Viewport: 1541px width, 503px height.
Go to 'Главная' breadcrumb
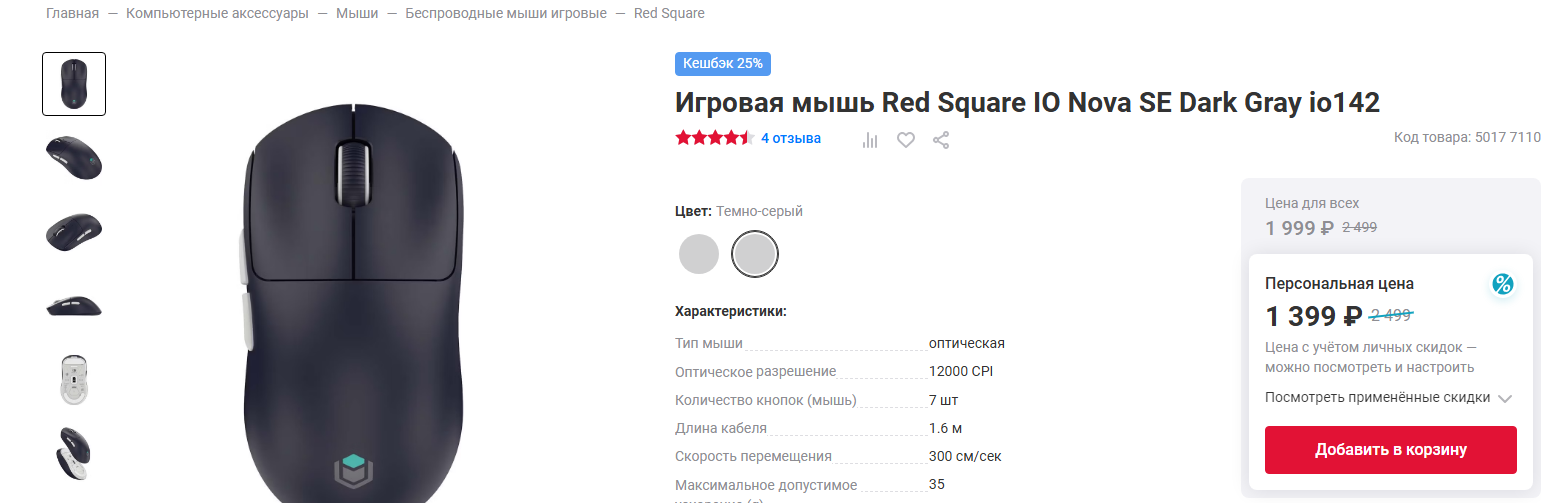[72, 14]
